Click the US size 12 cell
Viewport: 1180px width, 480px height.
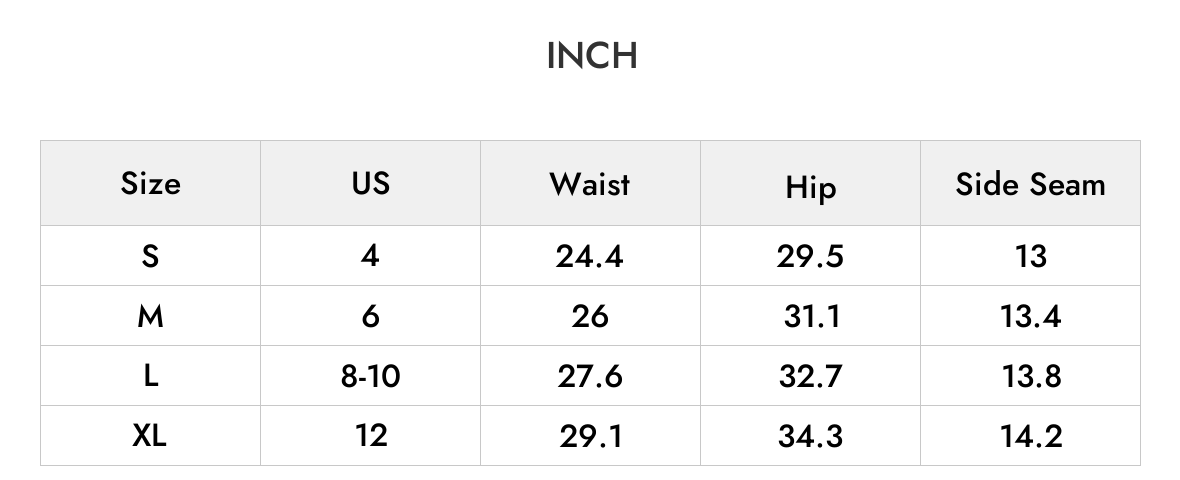pos(371,436)
